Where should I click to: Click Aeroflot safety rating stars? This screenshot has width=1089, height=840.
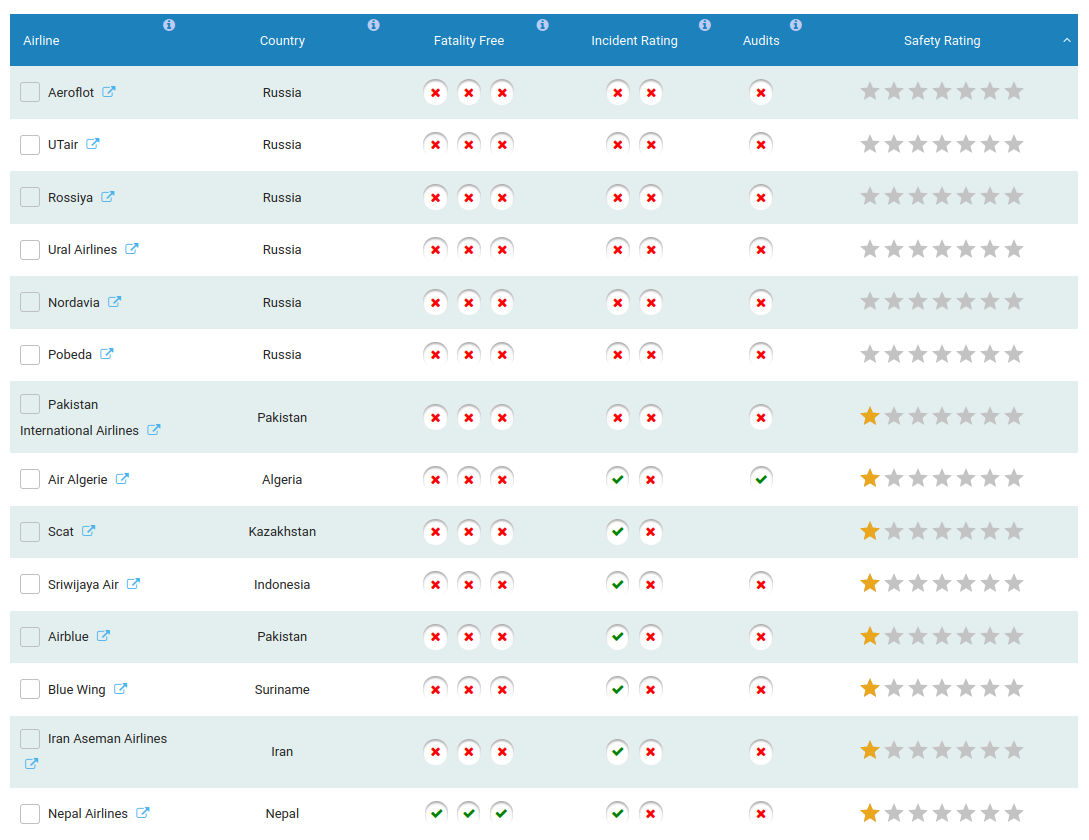942,91
